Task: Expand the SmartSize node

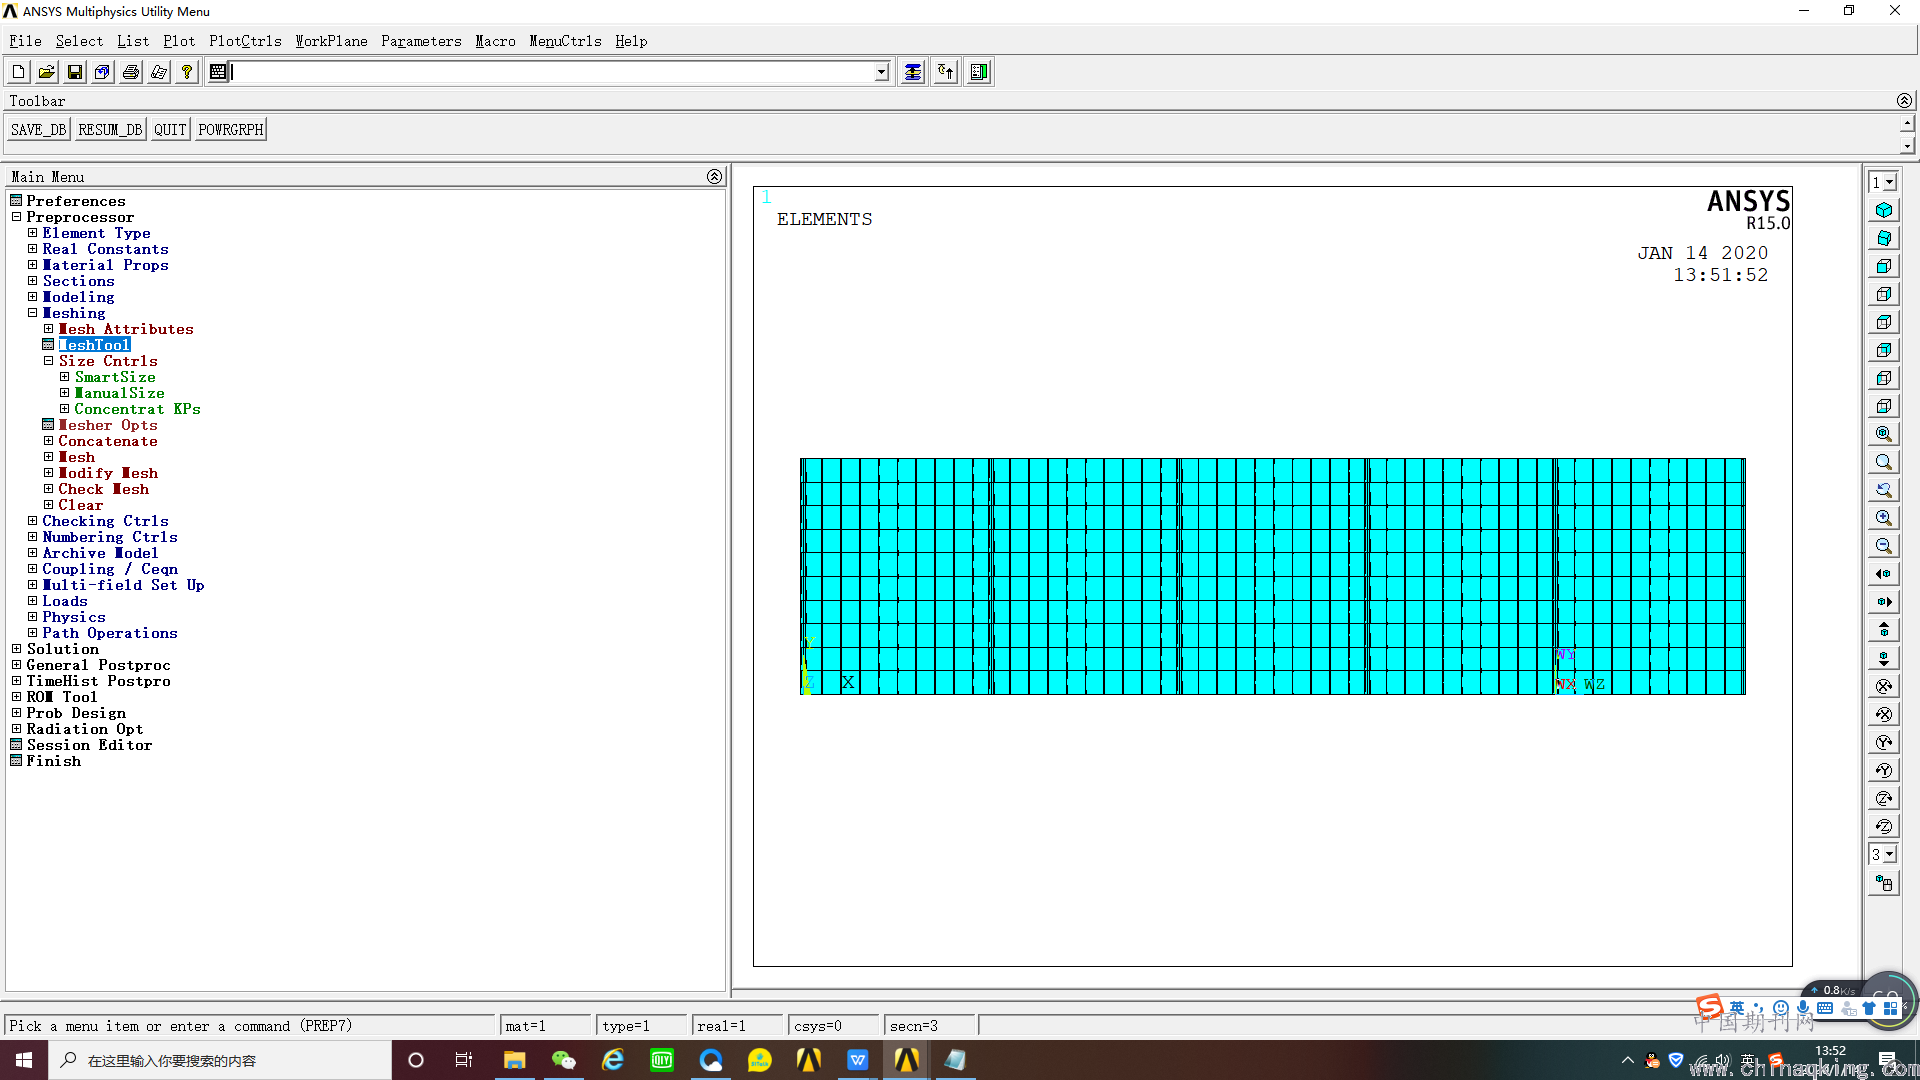Action: point(64,377)
